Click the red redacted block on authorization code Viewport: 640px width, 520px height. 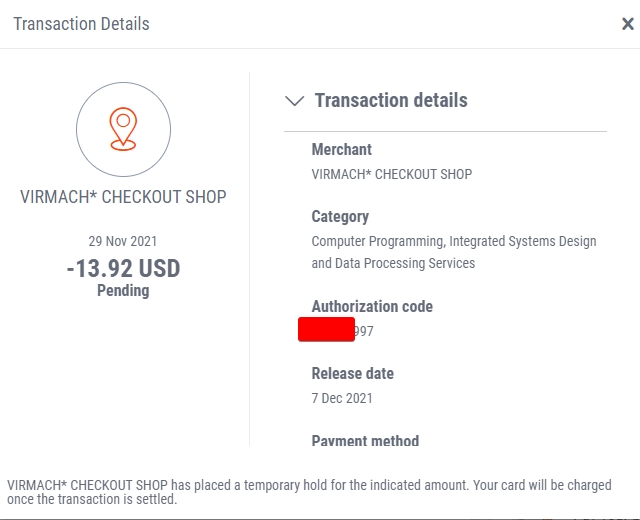[x=326, y=329]
